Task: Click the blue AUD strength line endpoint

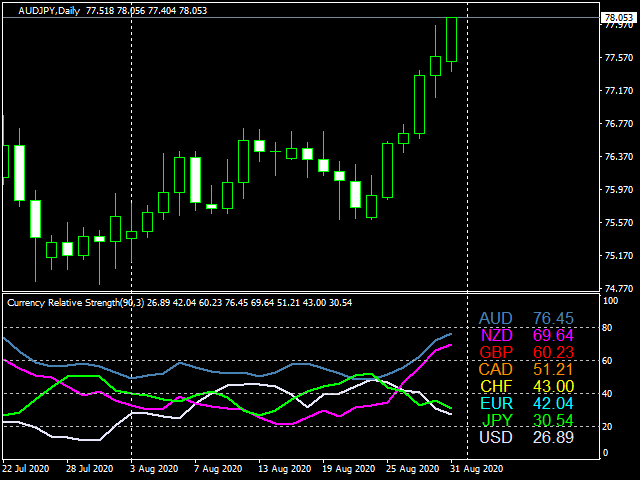Action: click(451, 334)
